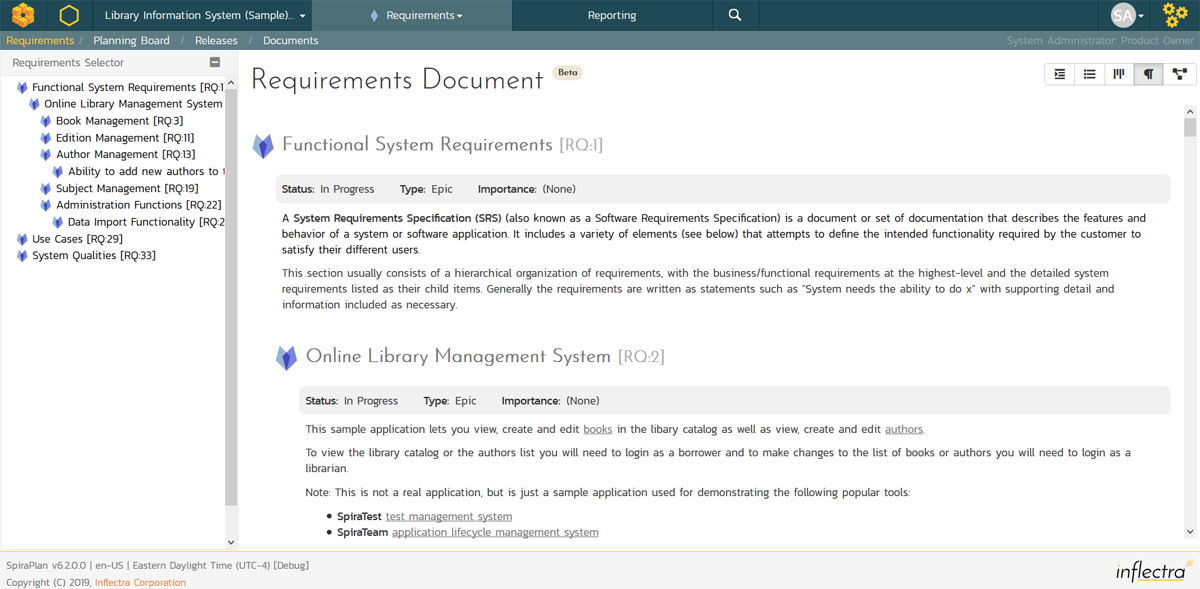This screenshot has width=1200, height=589.
Task: Select Functional System Requirements in selector tree
Action: click(x=128, y=87)
